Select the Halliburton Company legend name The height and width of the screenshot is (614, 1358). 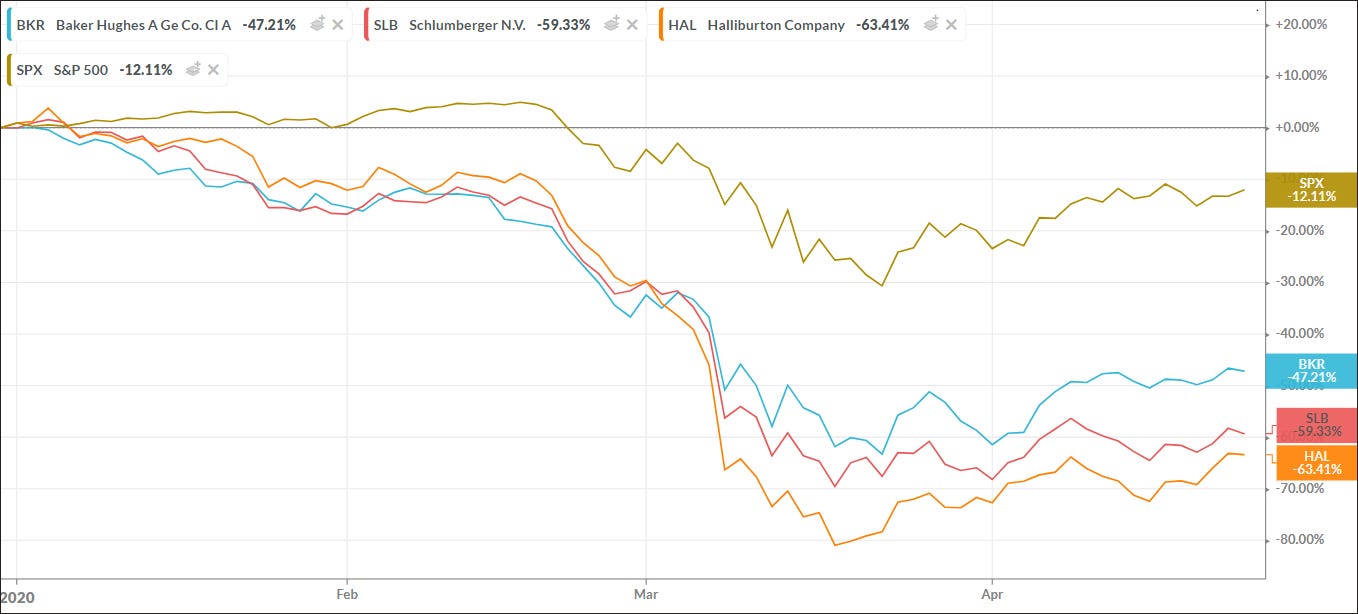click(775, 25)
